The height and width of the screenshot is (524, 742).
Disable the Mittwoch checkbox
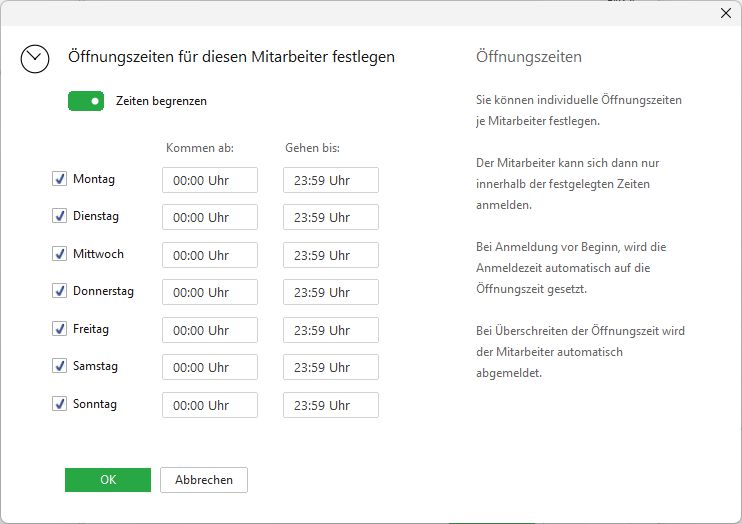(59, 254)
